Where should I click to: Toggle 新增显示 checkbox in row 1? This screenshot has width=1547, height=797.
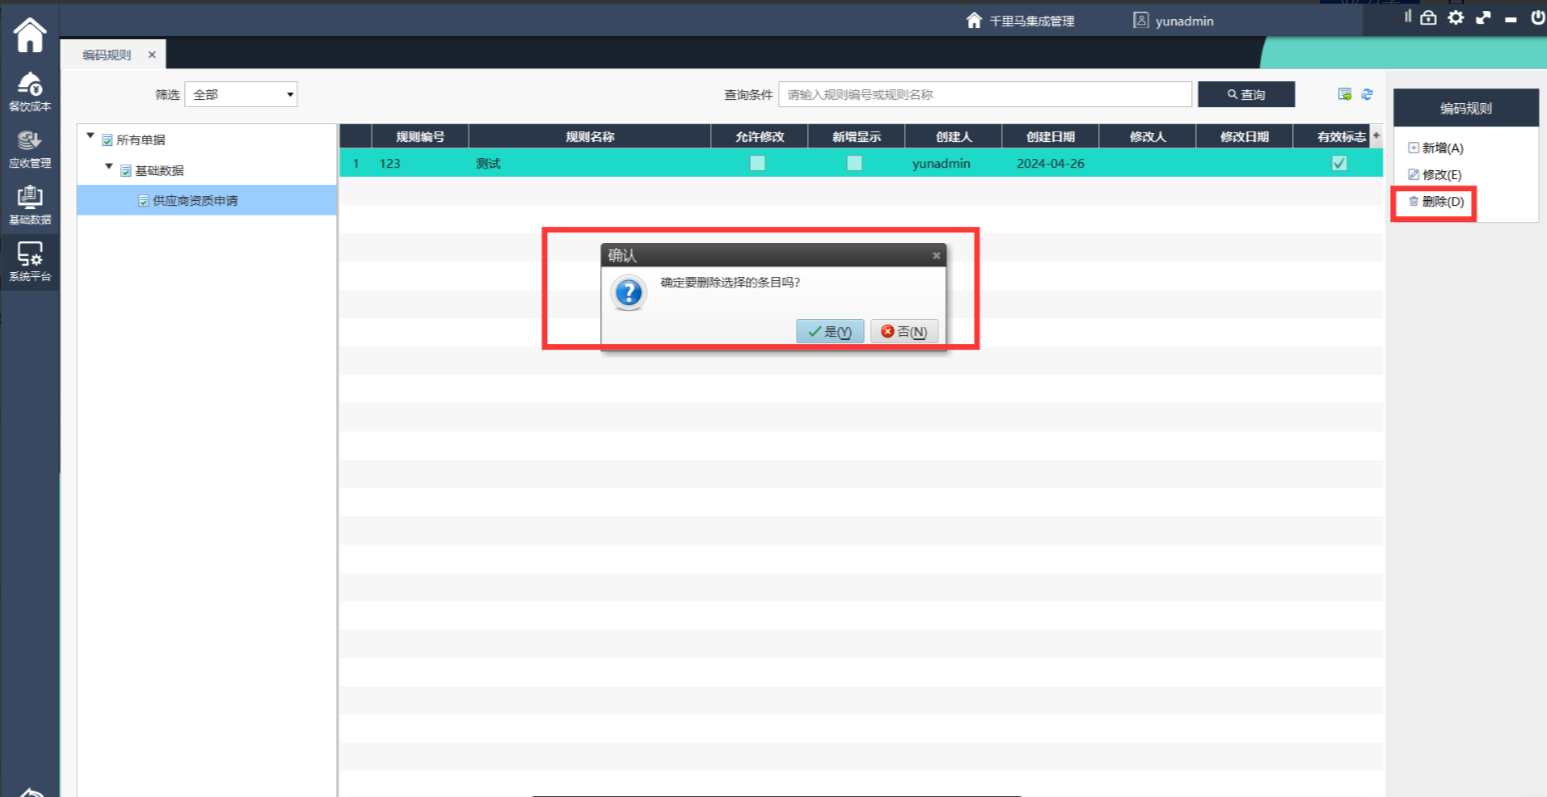click(x=855, y=163)
